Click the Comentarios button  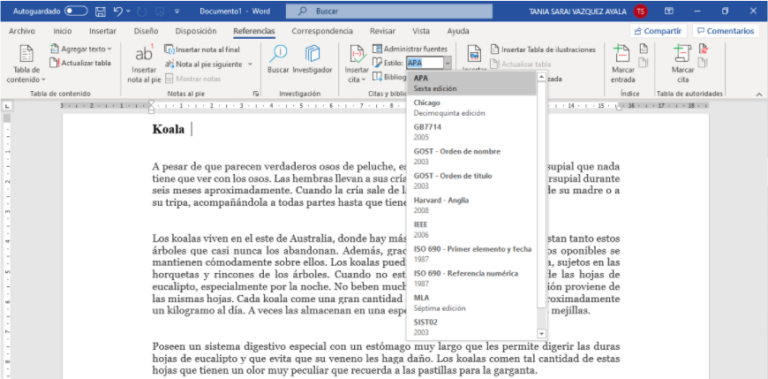pyautogui.click(x=726, y=31)
